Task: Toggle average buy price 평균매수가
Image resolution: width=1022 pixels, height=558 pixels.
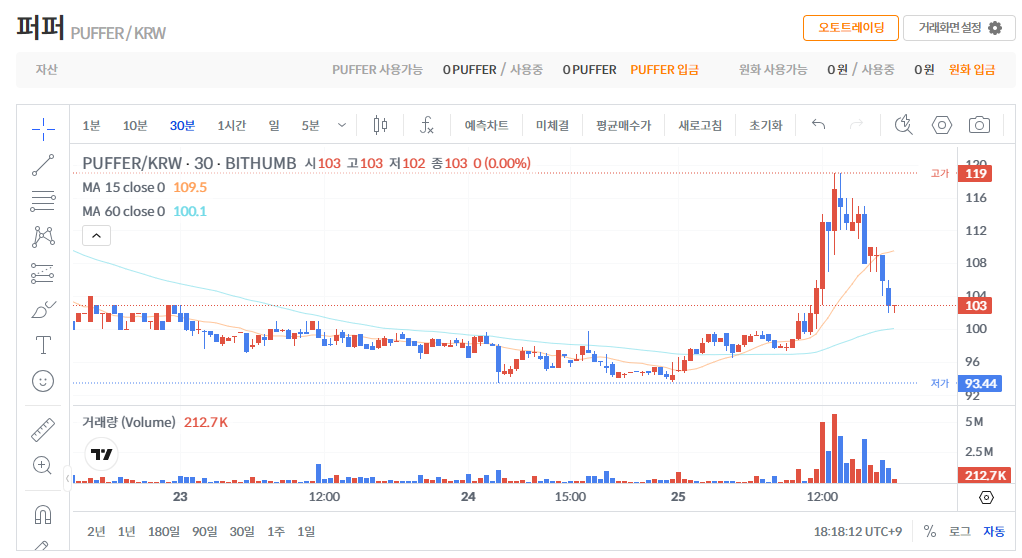Action: click(623, 125)
